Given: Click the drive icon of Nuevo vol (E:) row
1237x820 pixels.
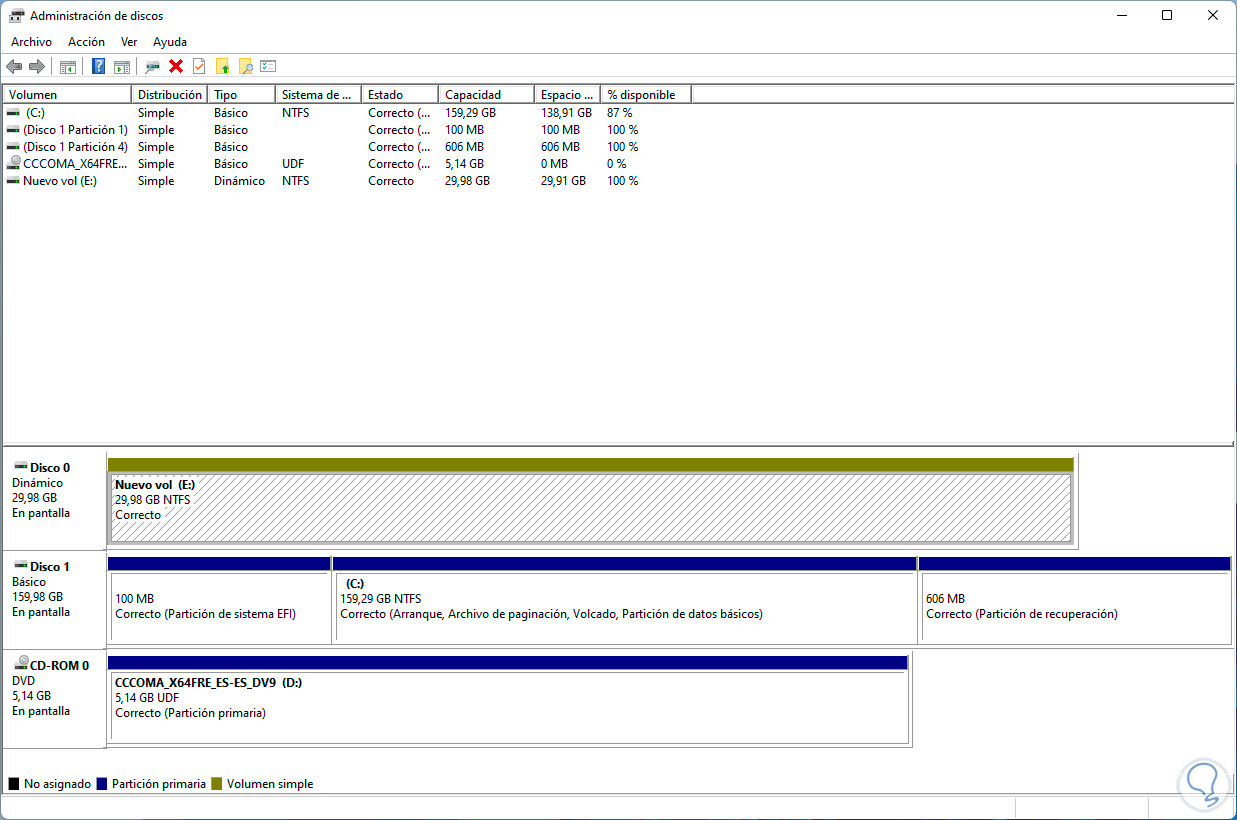Looking at the screenshot, I should (x=13, y=181).
